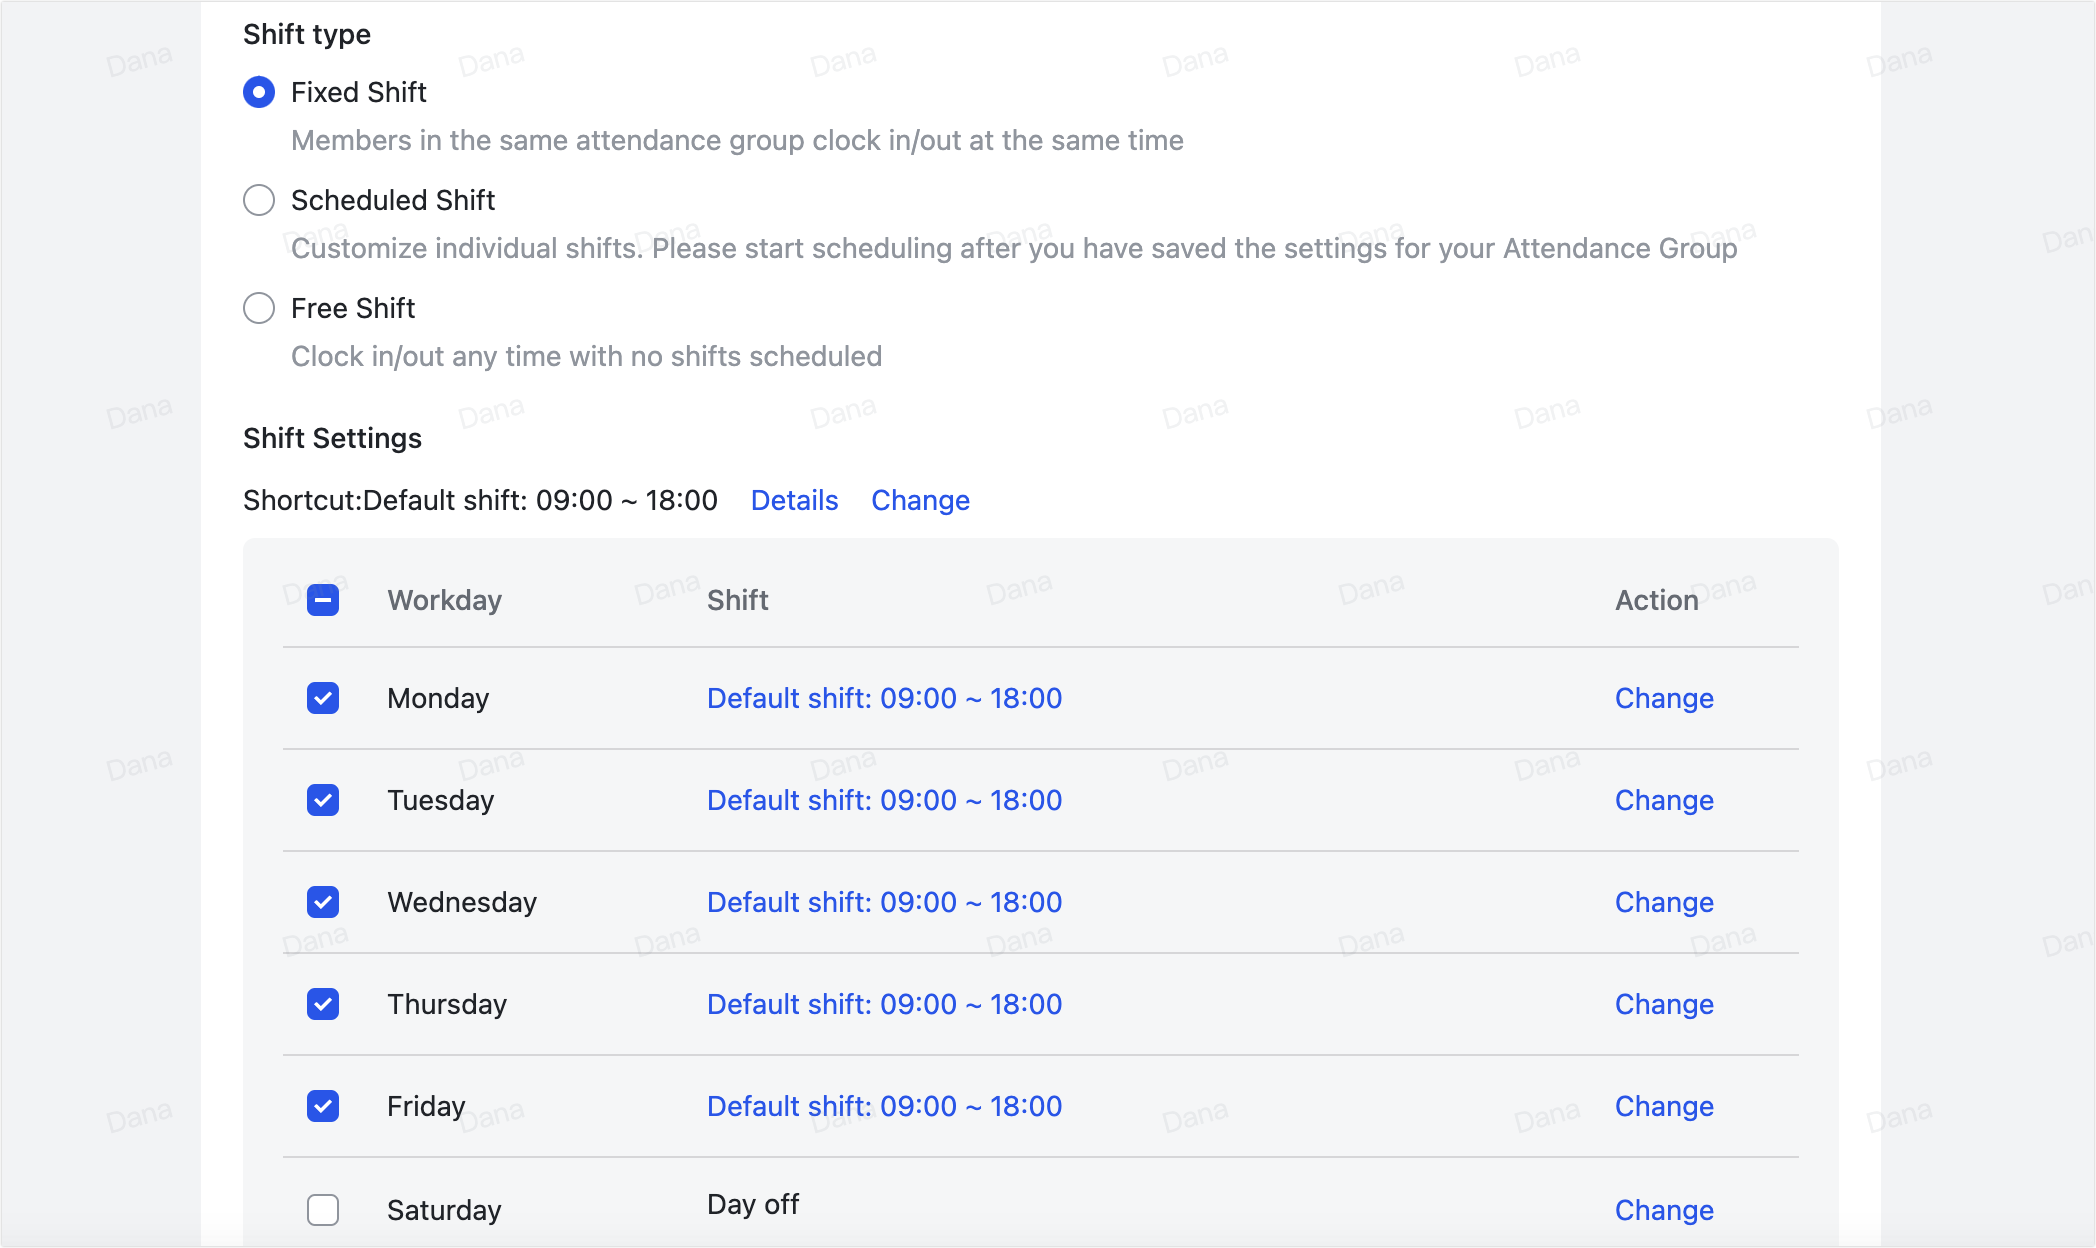Change the Monday shift
Screen dimensions: 2096x1248
(x=1664, y=698)
